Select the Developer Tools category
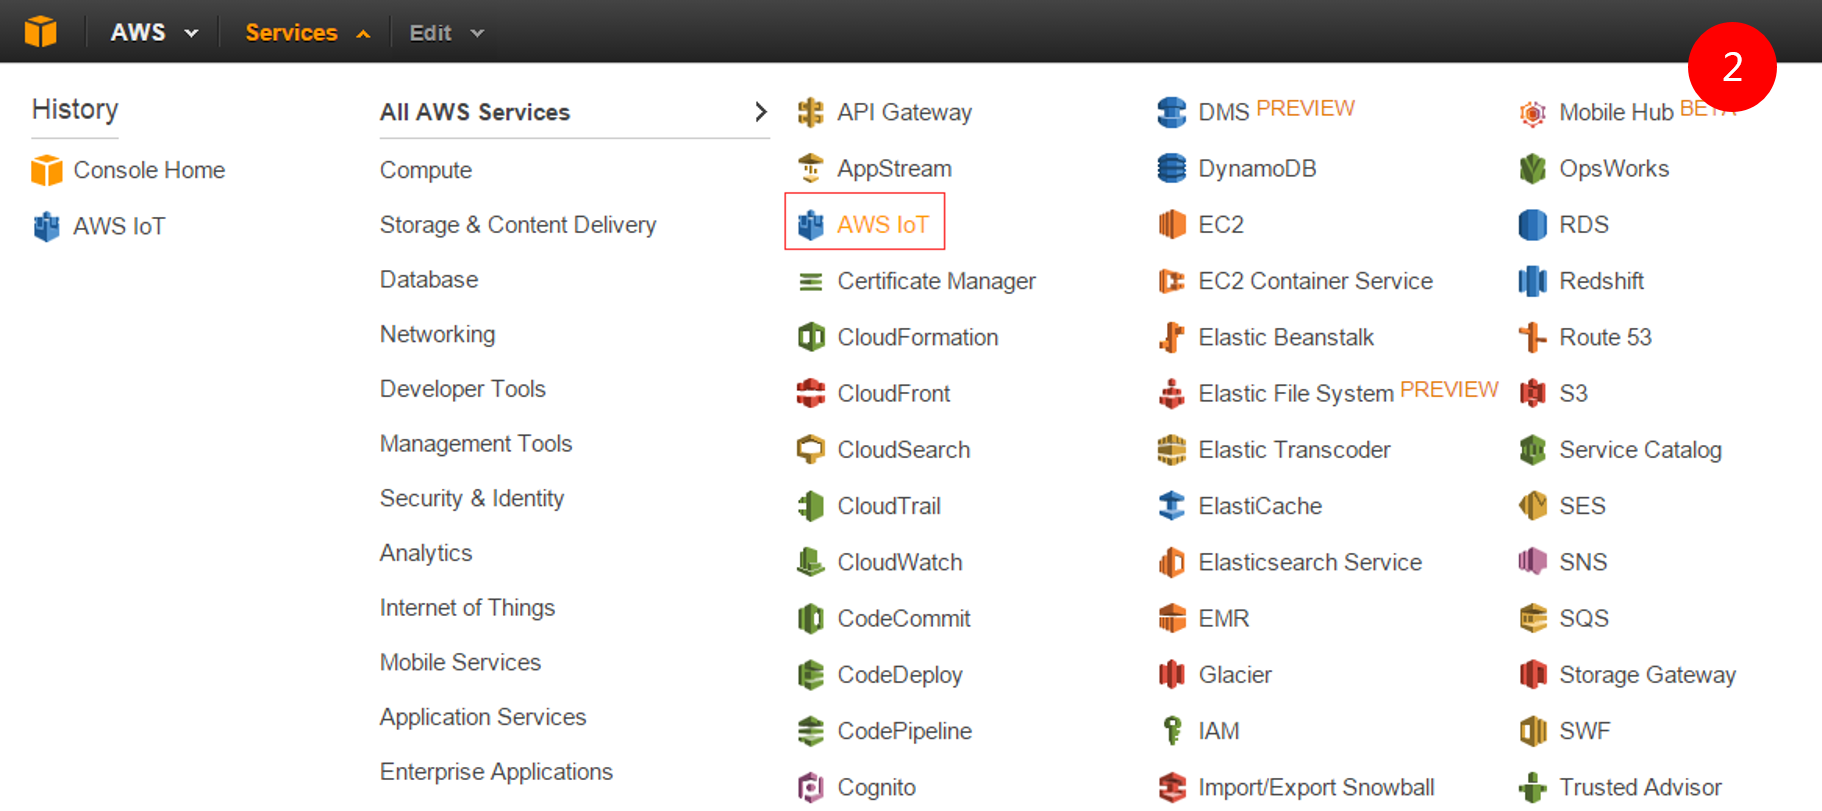The width and height of the screenshot is (1822, 811). point(462,388)
